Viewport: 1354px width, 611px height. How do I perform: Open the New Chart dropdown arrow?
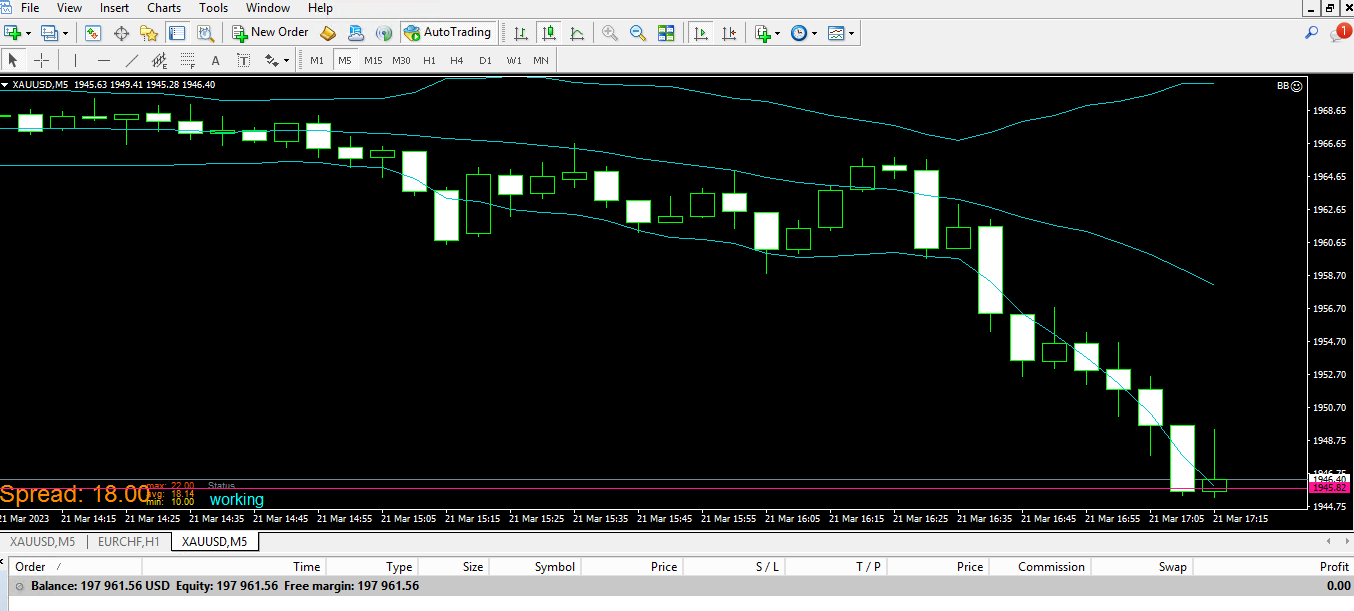(28, 33)
